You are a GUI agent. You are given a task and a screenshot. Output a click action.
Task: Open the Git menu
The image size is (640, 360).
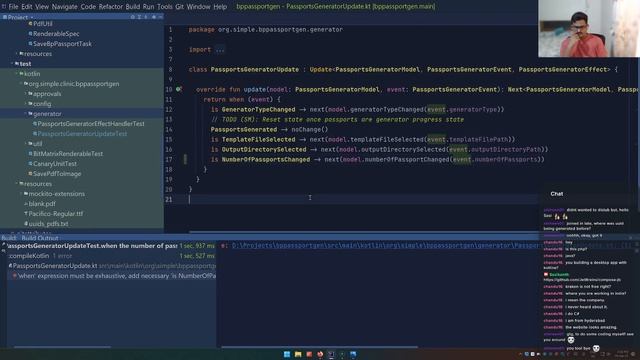[x=180, y=7]
